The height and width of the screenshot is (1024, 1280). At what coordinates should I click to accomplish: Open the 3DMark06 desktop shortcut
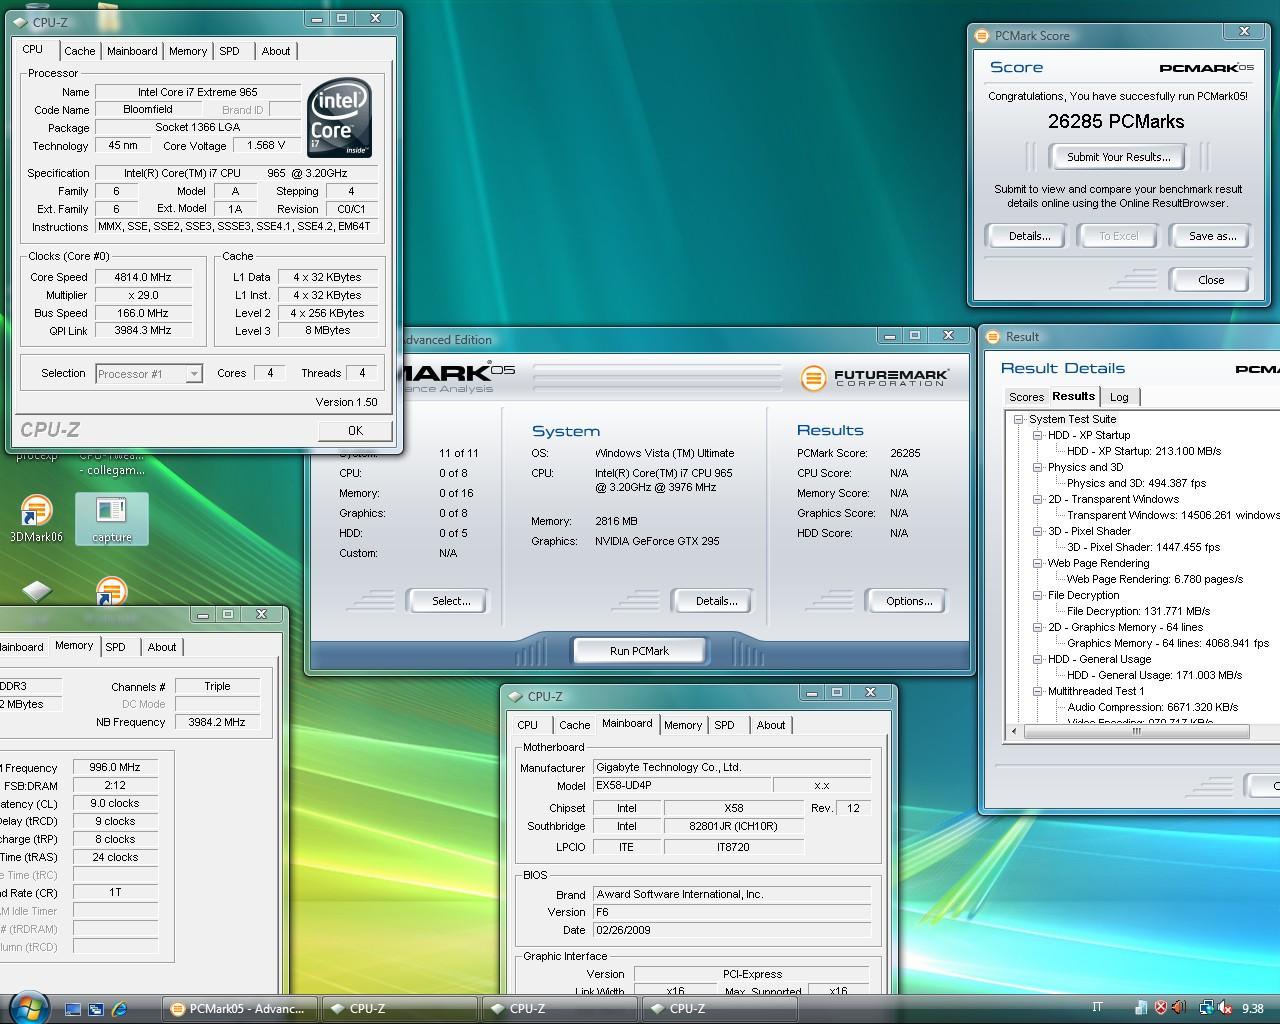(36, 518)
